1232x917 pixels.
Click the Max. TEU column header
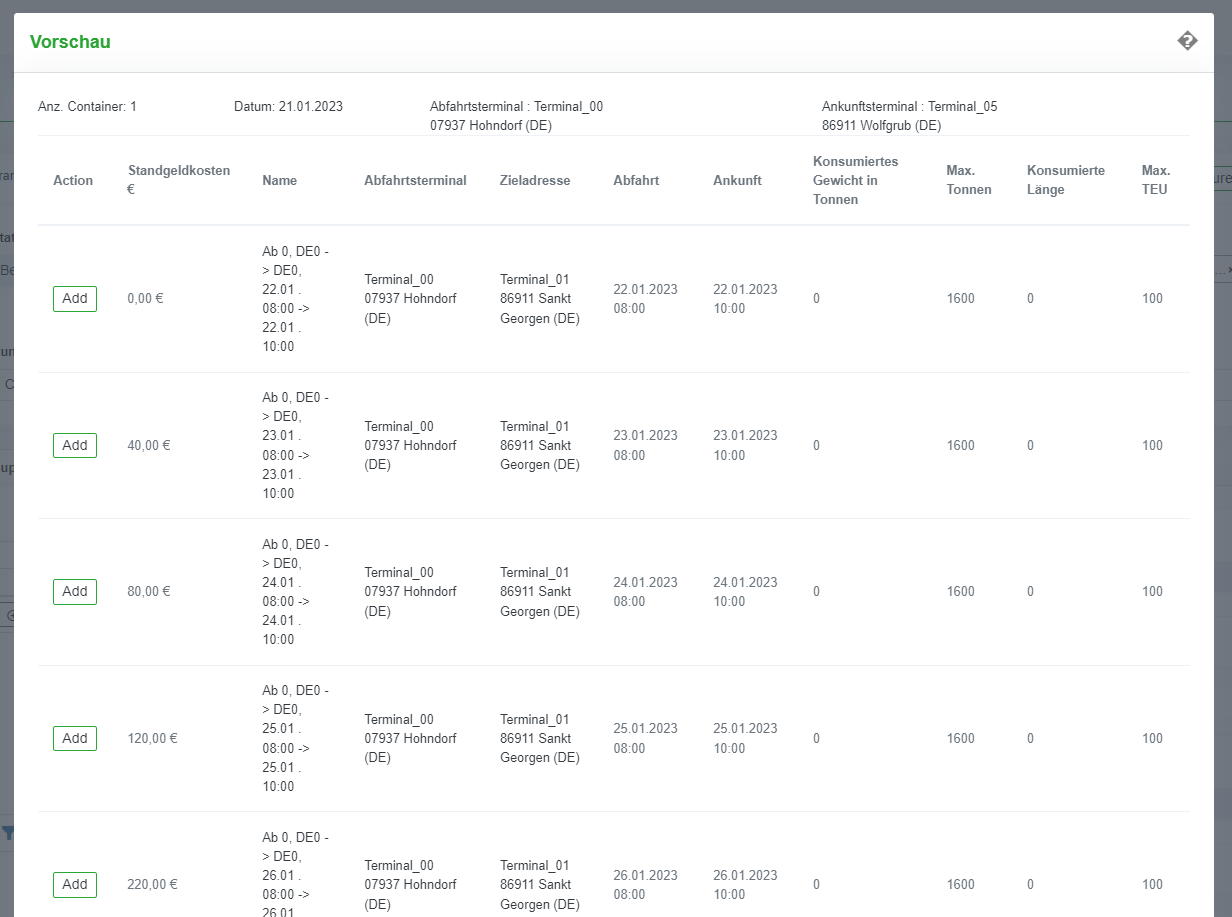(1156, 180)
